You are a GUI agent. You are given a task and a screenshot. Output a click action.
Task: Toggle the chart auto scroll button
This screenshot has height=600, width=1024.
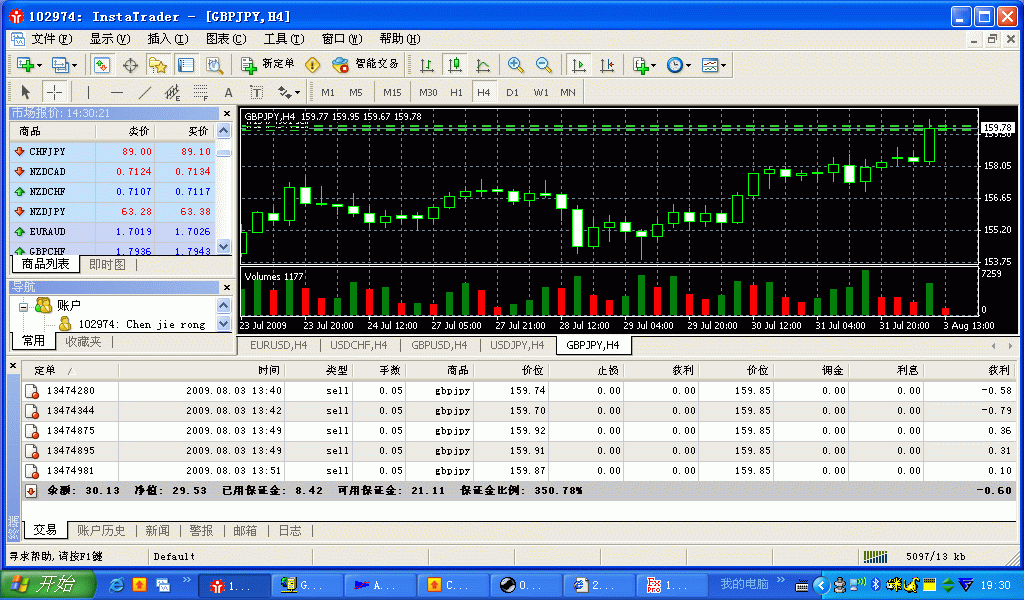click(578, 65)
